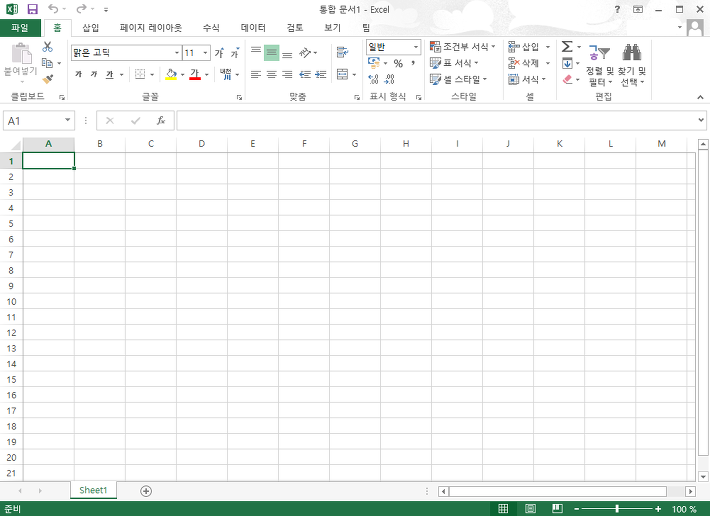This screenshot has width=710, height=516.
Task: Click the Borders grid icon
Action: click(140, 74)
